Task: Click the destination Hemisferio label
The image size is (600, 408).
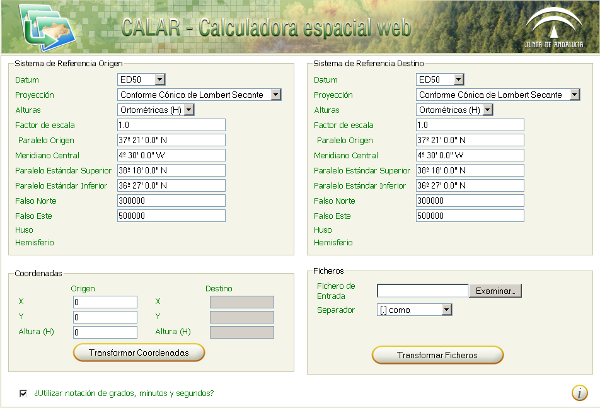Action: [333, 243]
